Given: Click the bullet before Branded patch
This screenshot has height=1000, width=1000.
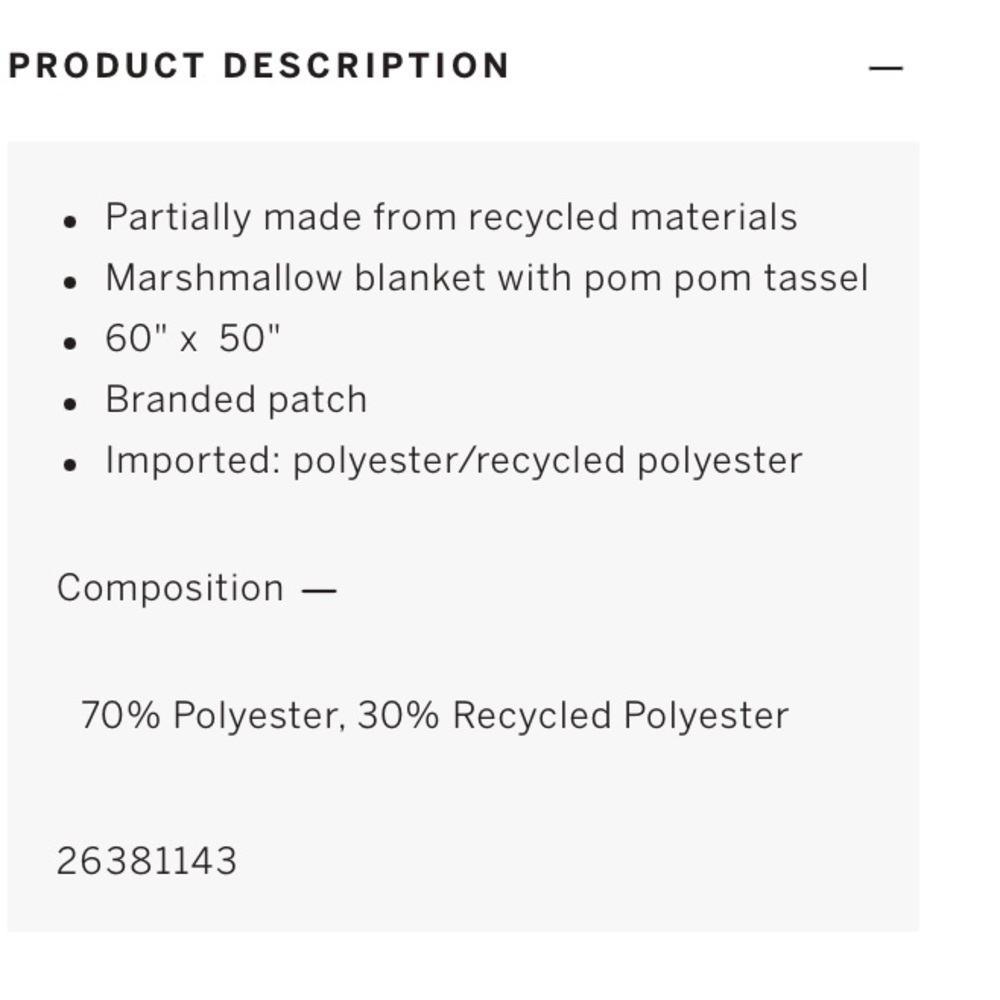Looking at the screenshot, I should 70,404.
